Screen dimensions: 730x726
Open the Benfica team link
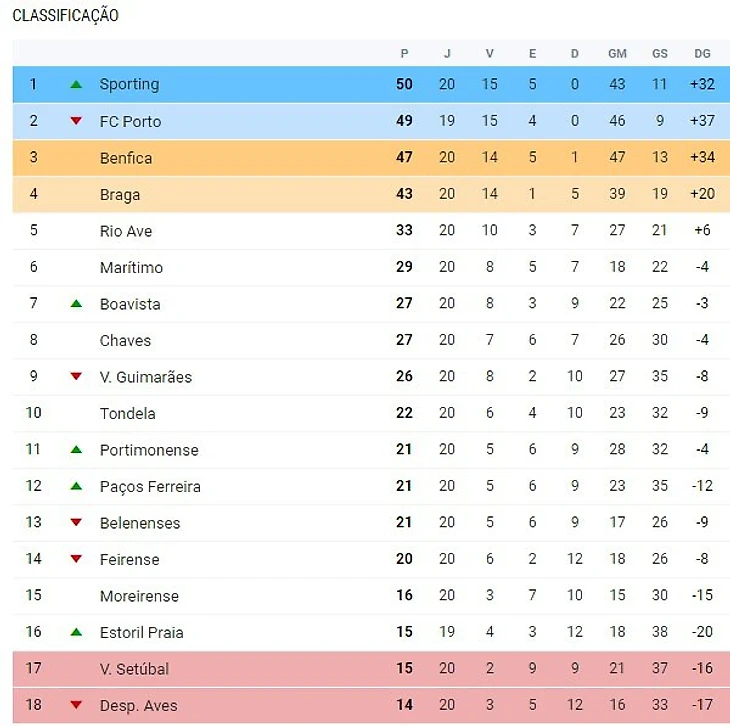click(126, 158)
